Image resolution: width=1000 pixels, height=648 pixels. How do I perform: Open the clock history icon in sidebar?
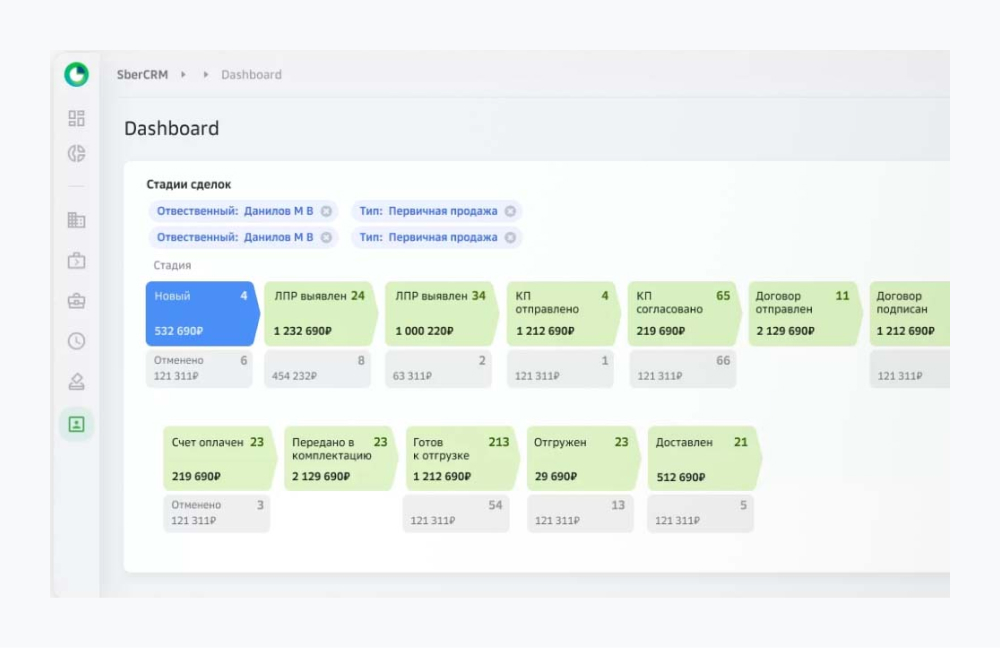[x=76, y=341]
